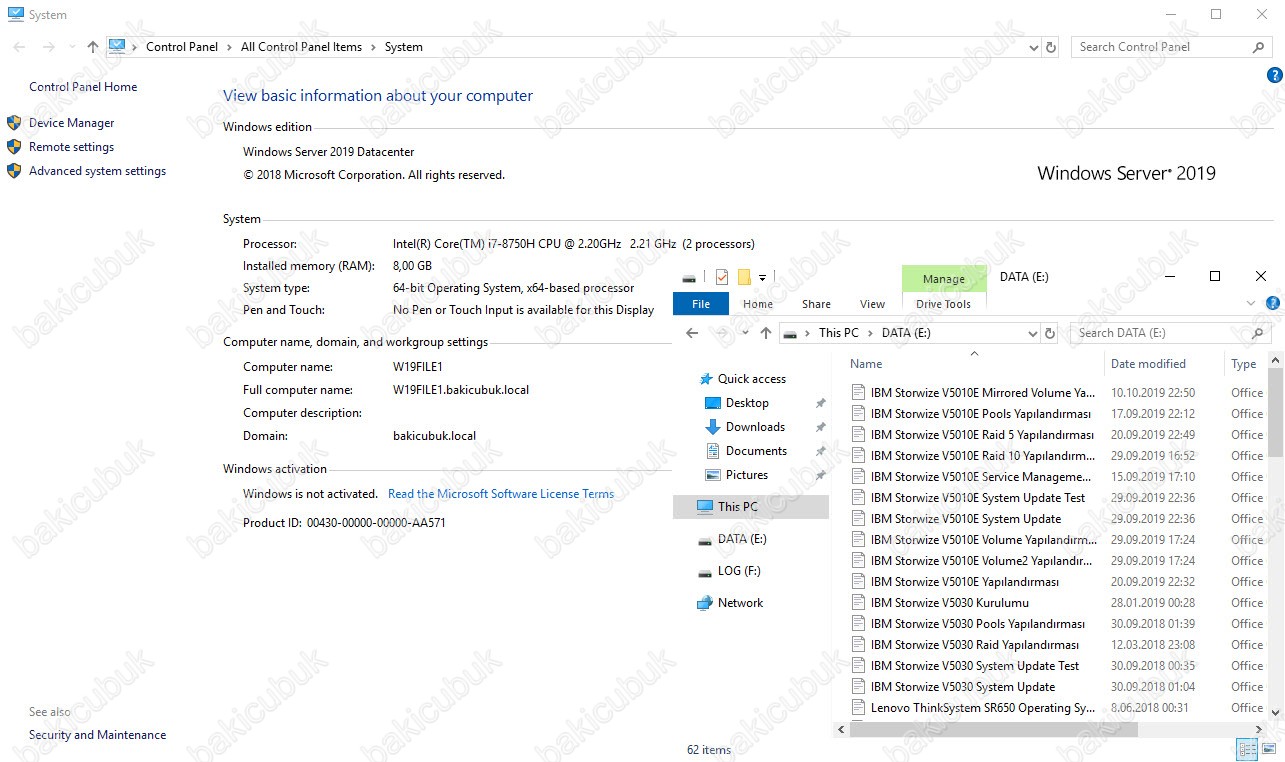The height and width of the screenshot is (762, 1285).
Task: Open Explorer recent locations dropdown
Action: (x=743, y=334)
